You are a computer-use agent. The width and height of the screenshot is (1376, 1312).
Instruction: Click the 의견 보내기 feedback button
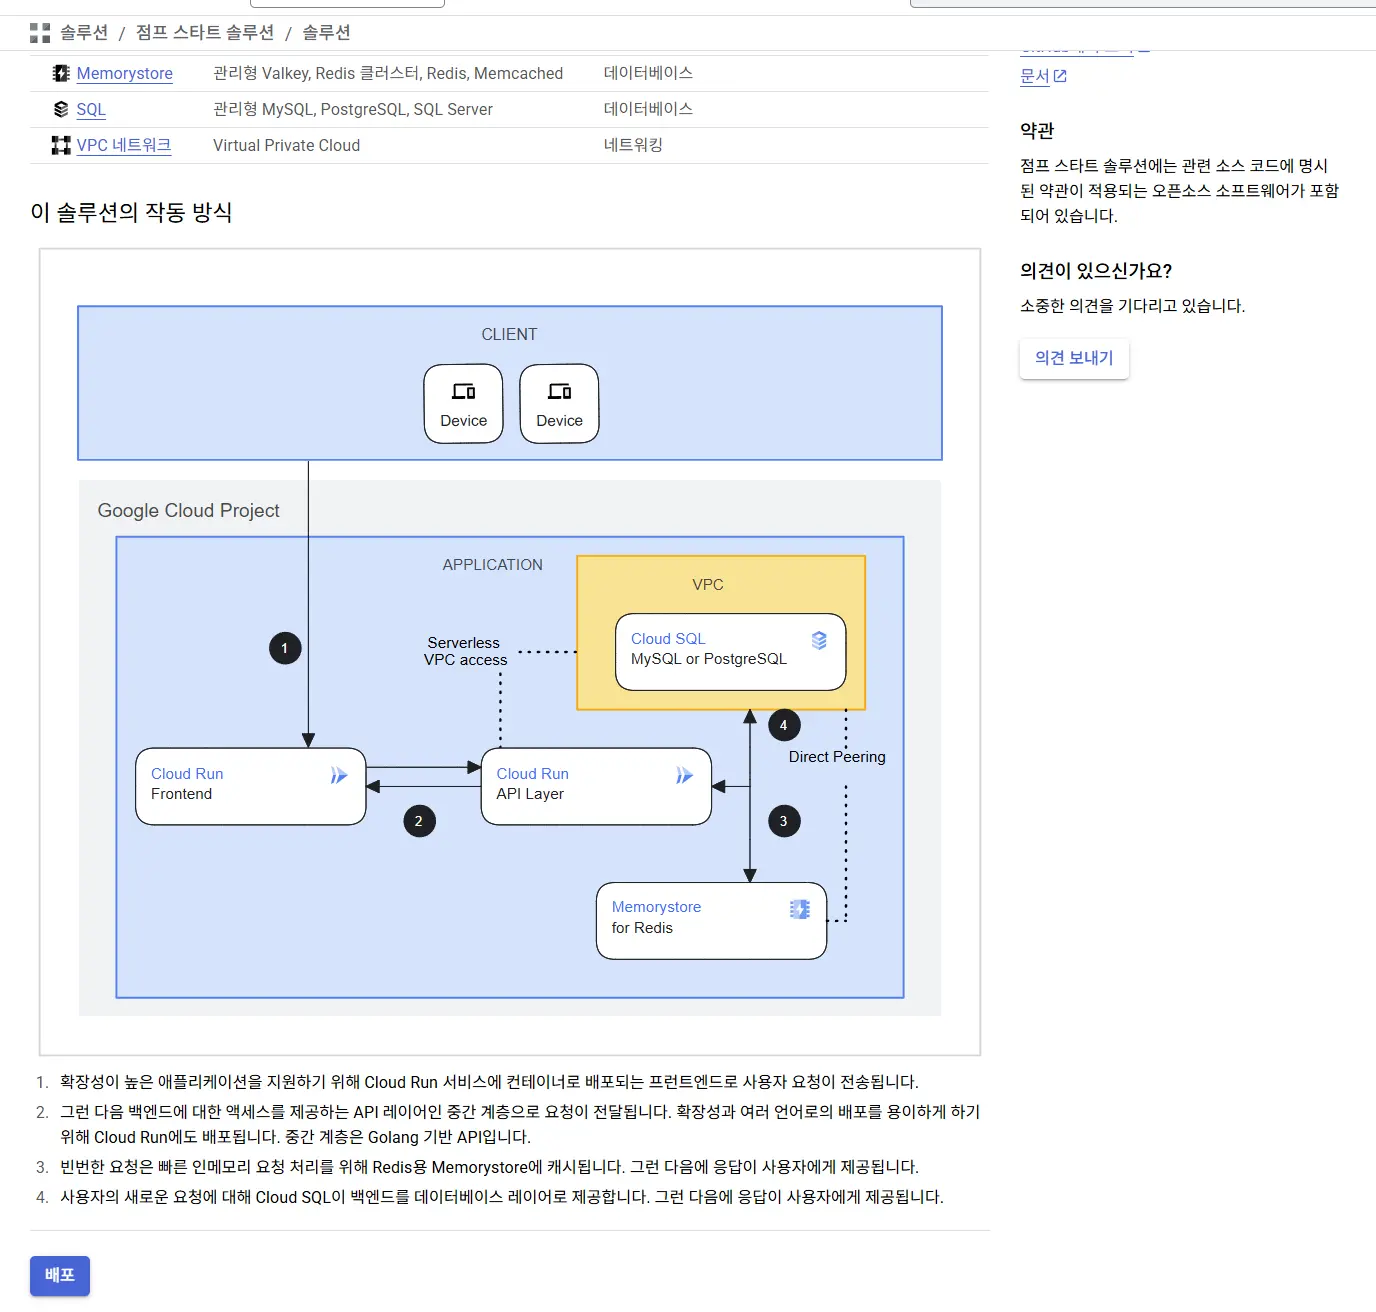[1074, 358]
